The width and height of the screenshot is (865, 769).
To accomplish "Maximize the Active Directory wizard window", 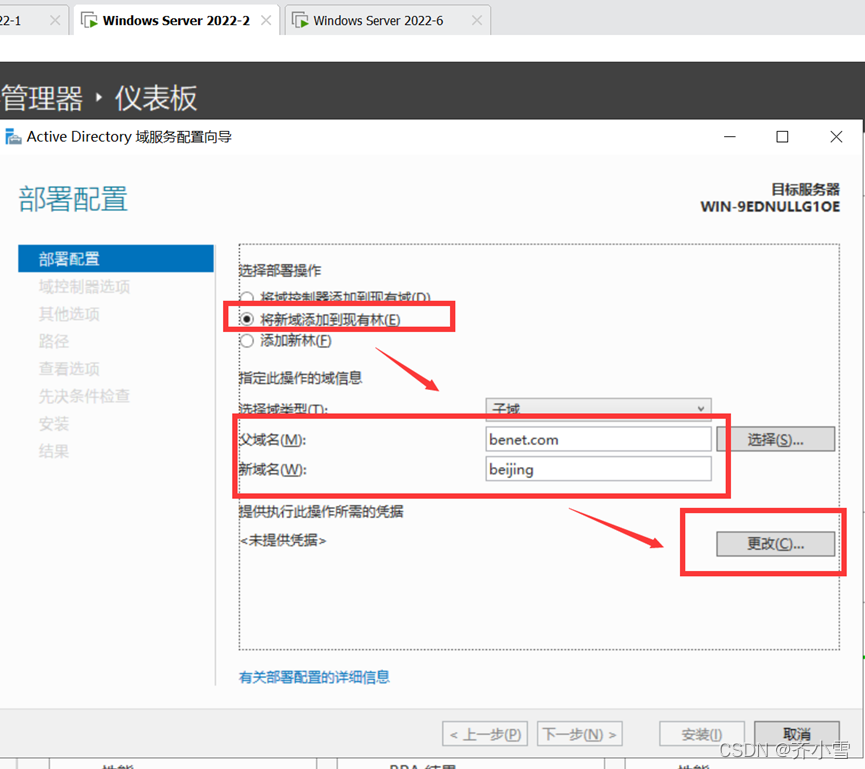I will click(x=782, y=136).
